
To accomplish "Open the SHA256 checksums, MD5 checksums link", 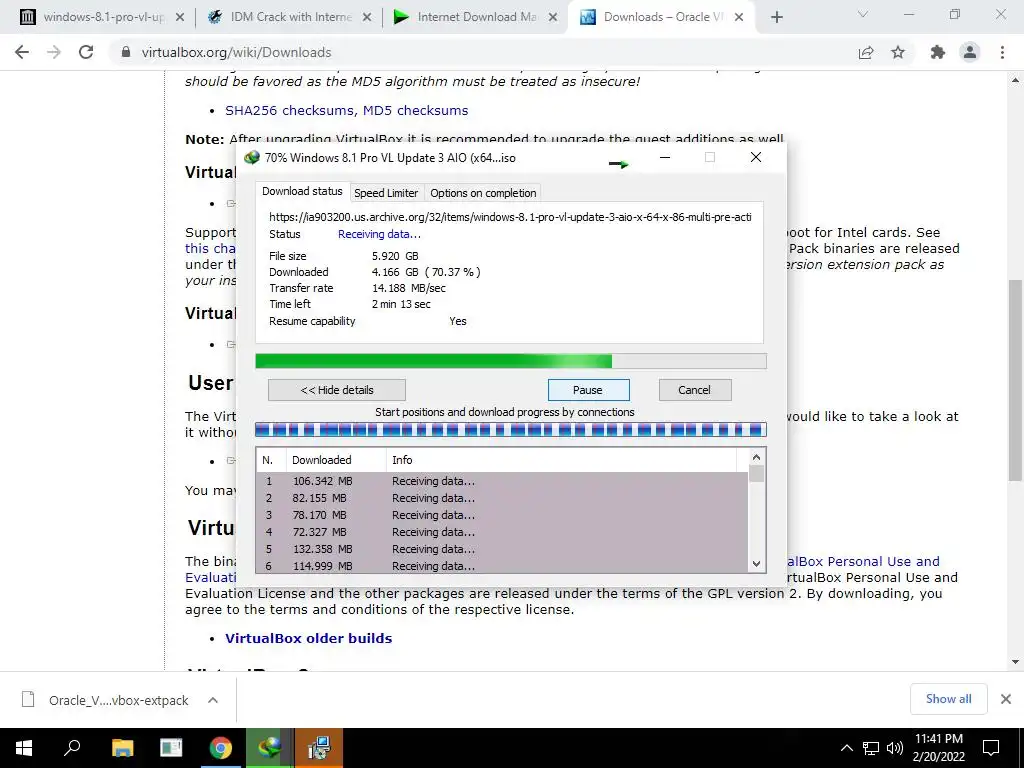I will pos(347,111).
